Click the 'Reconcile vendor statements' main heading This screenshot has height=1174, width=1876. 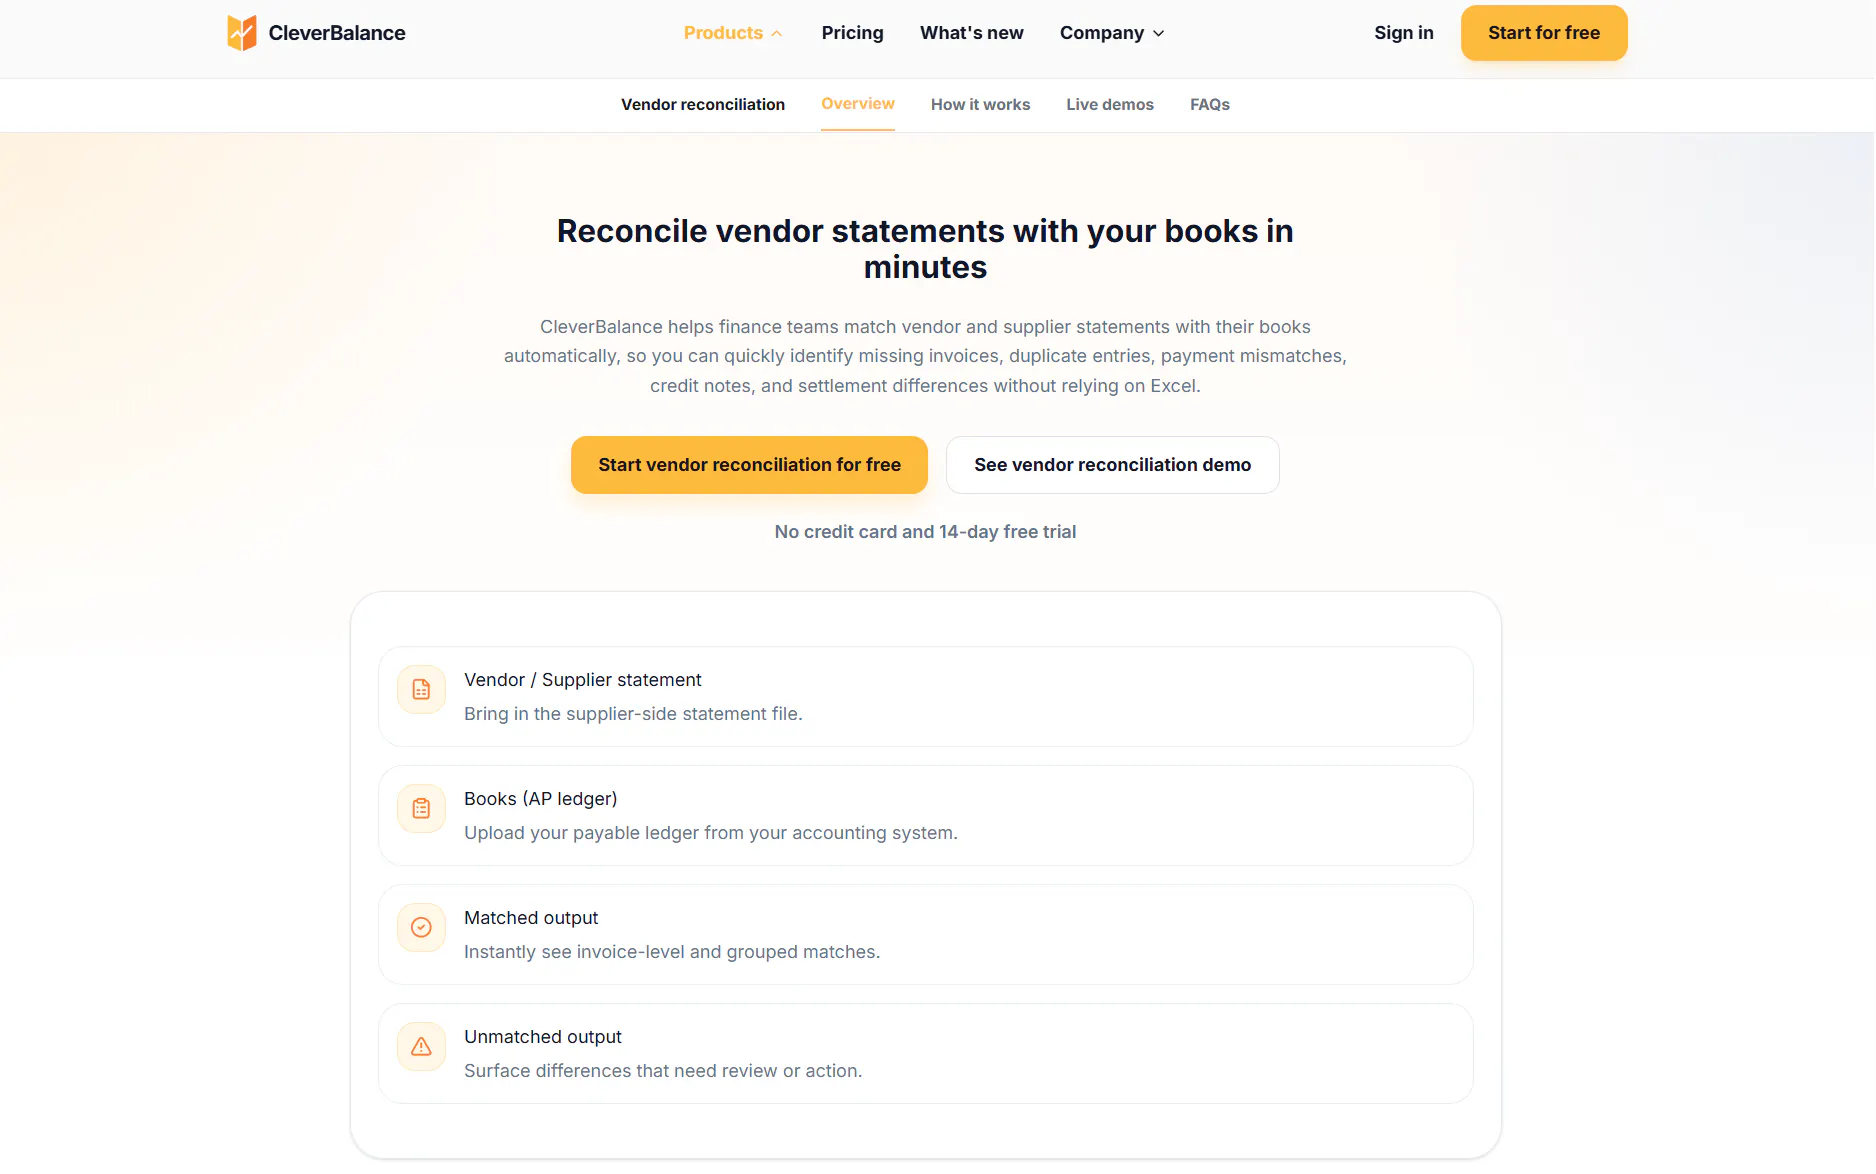tap(925, 249)
